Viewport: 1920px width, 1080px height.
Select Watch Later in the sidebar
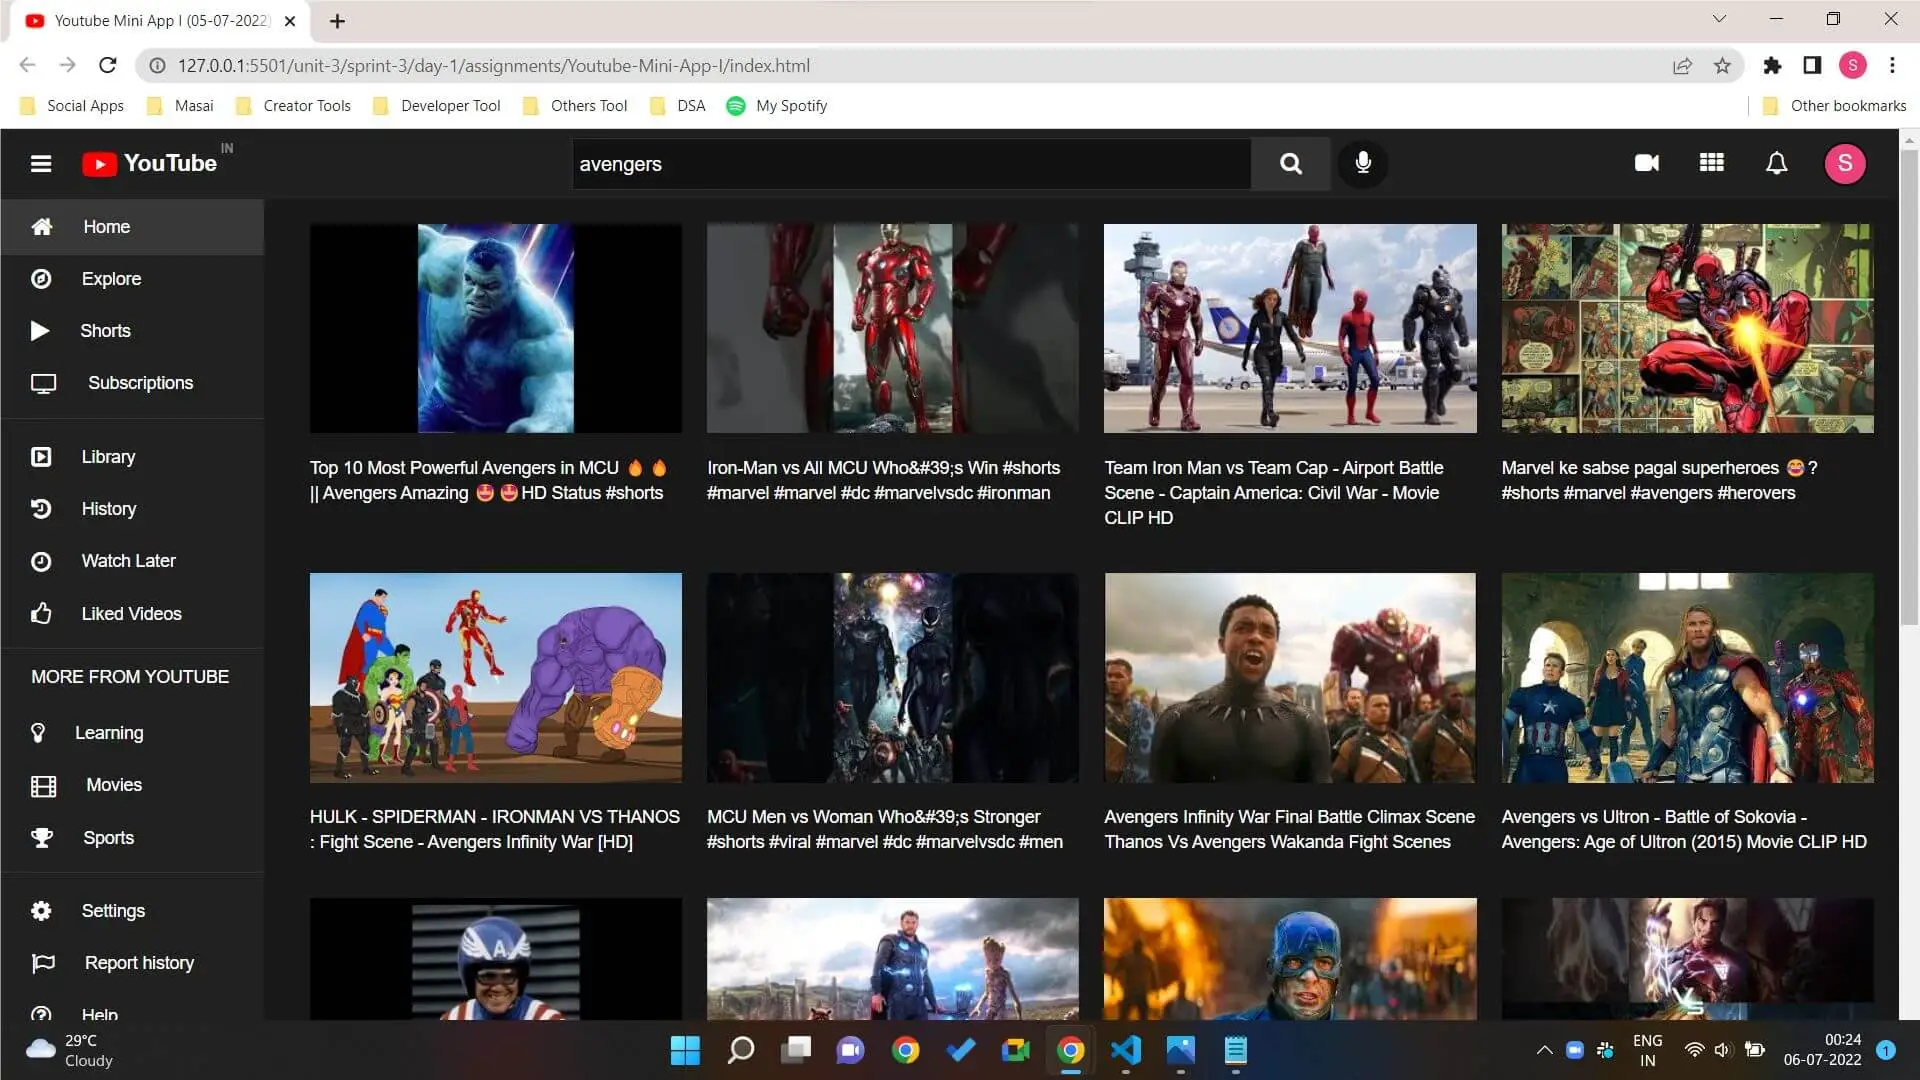point(132,561)
